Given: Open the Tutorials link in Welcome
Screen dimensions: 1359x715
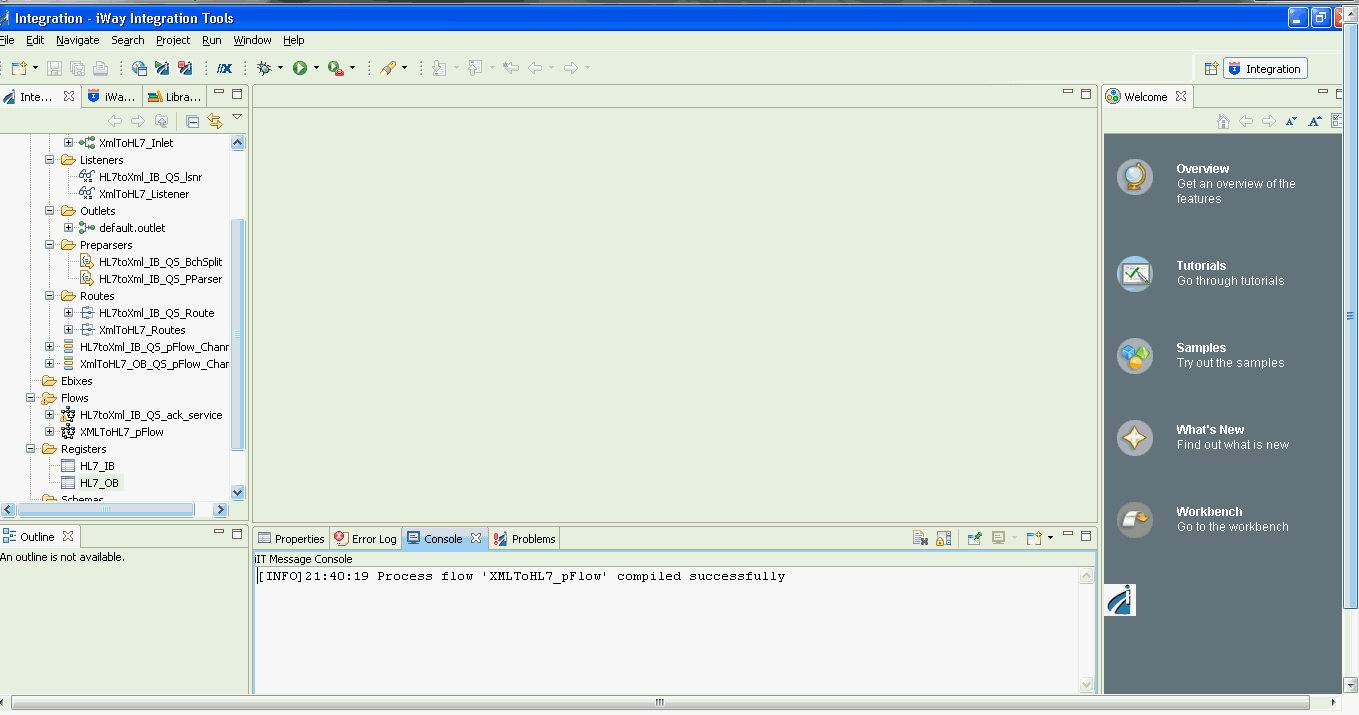Looking at the screenshot, I should (1201, 266).
